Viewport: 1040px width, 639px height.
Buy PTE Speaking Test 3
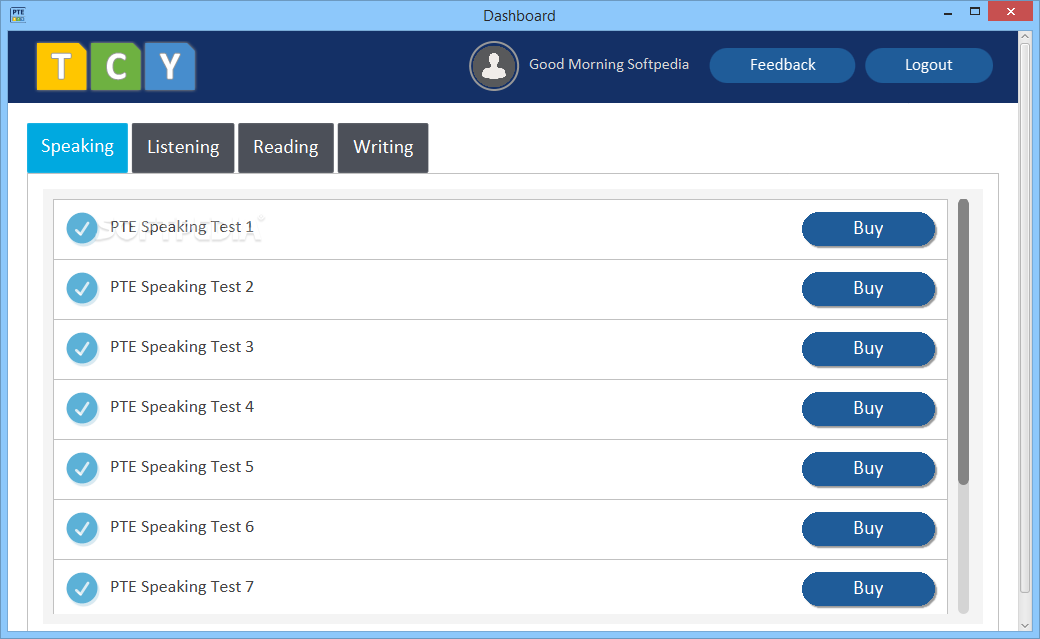click(x=868, y=349)
